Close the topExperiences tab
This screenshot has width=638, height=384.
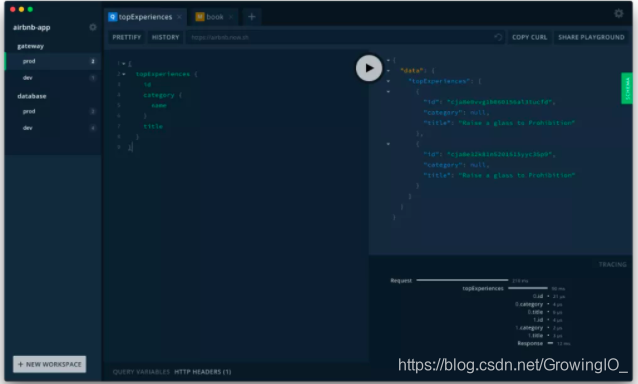coord(179,17)
